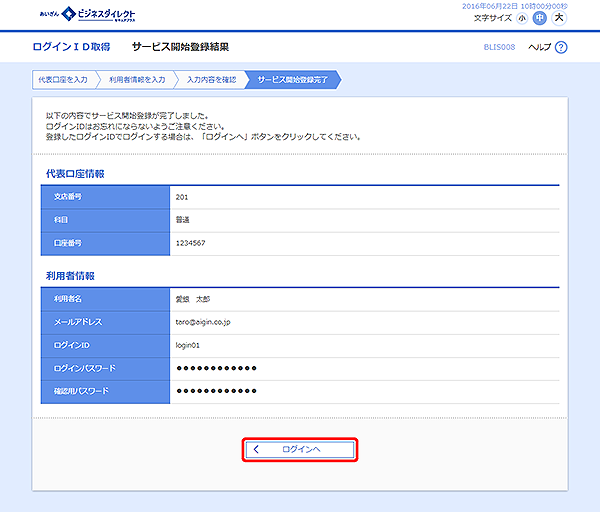This screenshot has height=512, width=600.
Task: Click the ログインID row label
Action: 72,345
